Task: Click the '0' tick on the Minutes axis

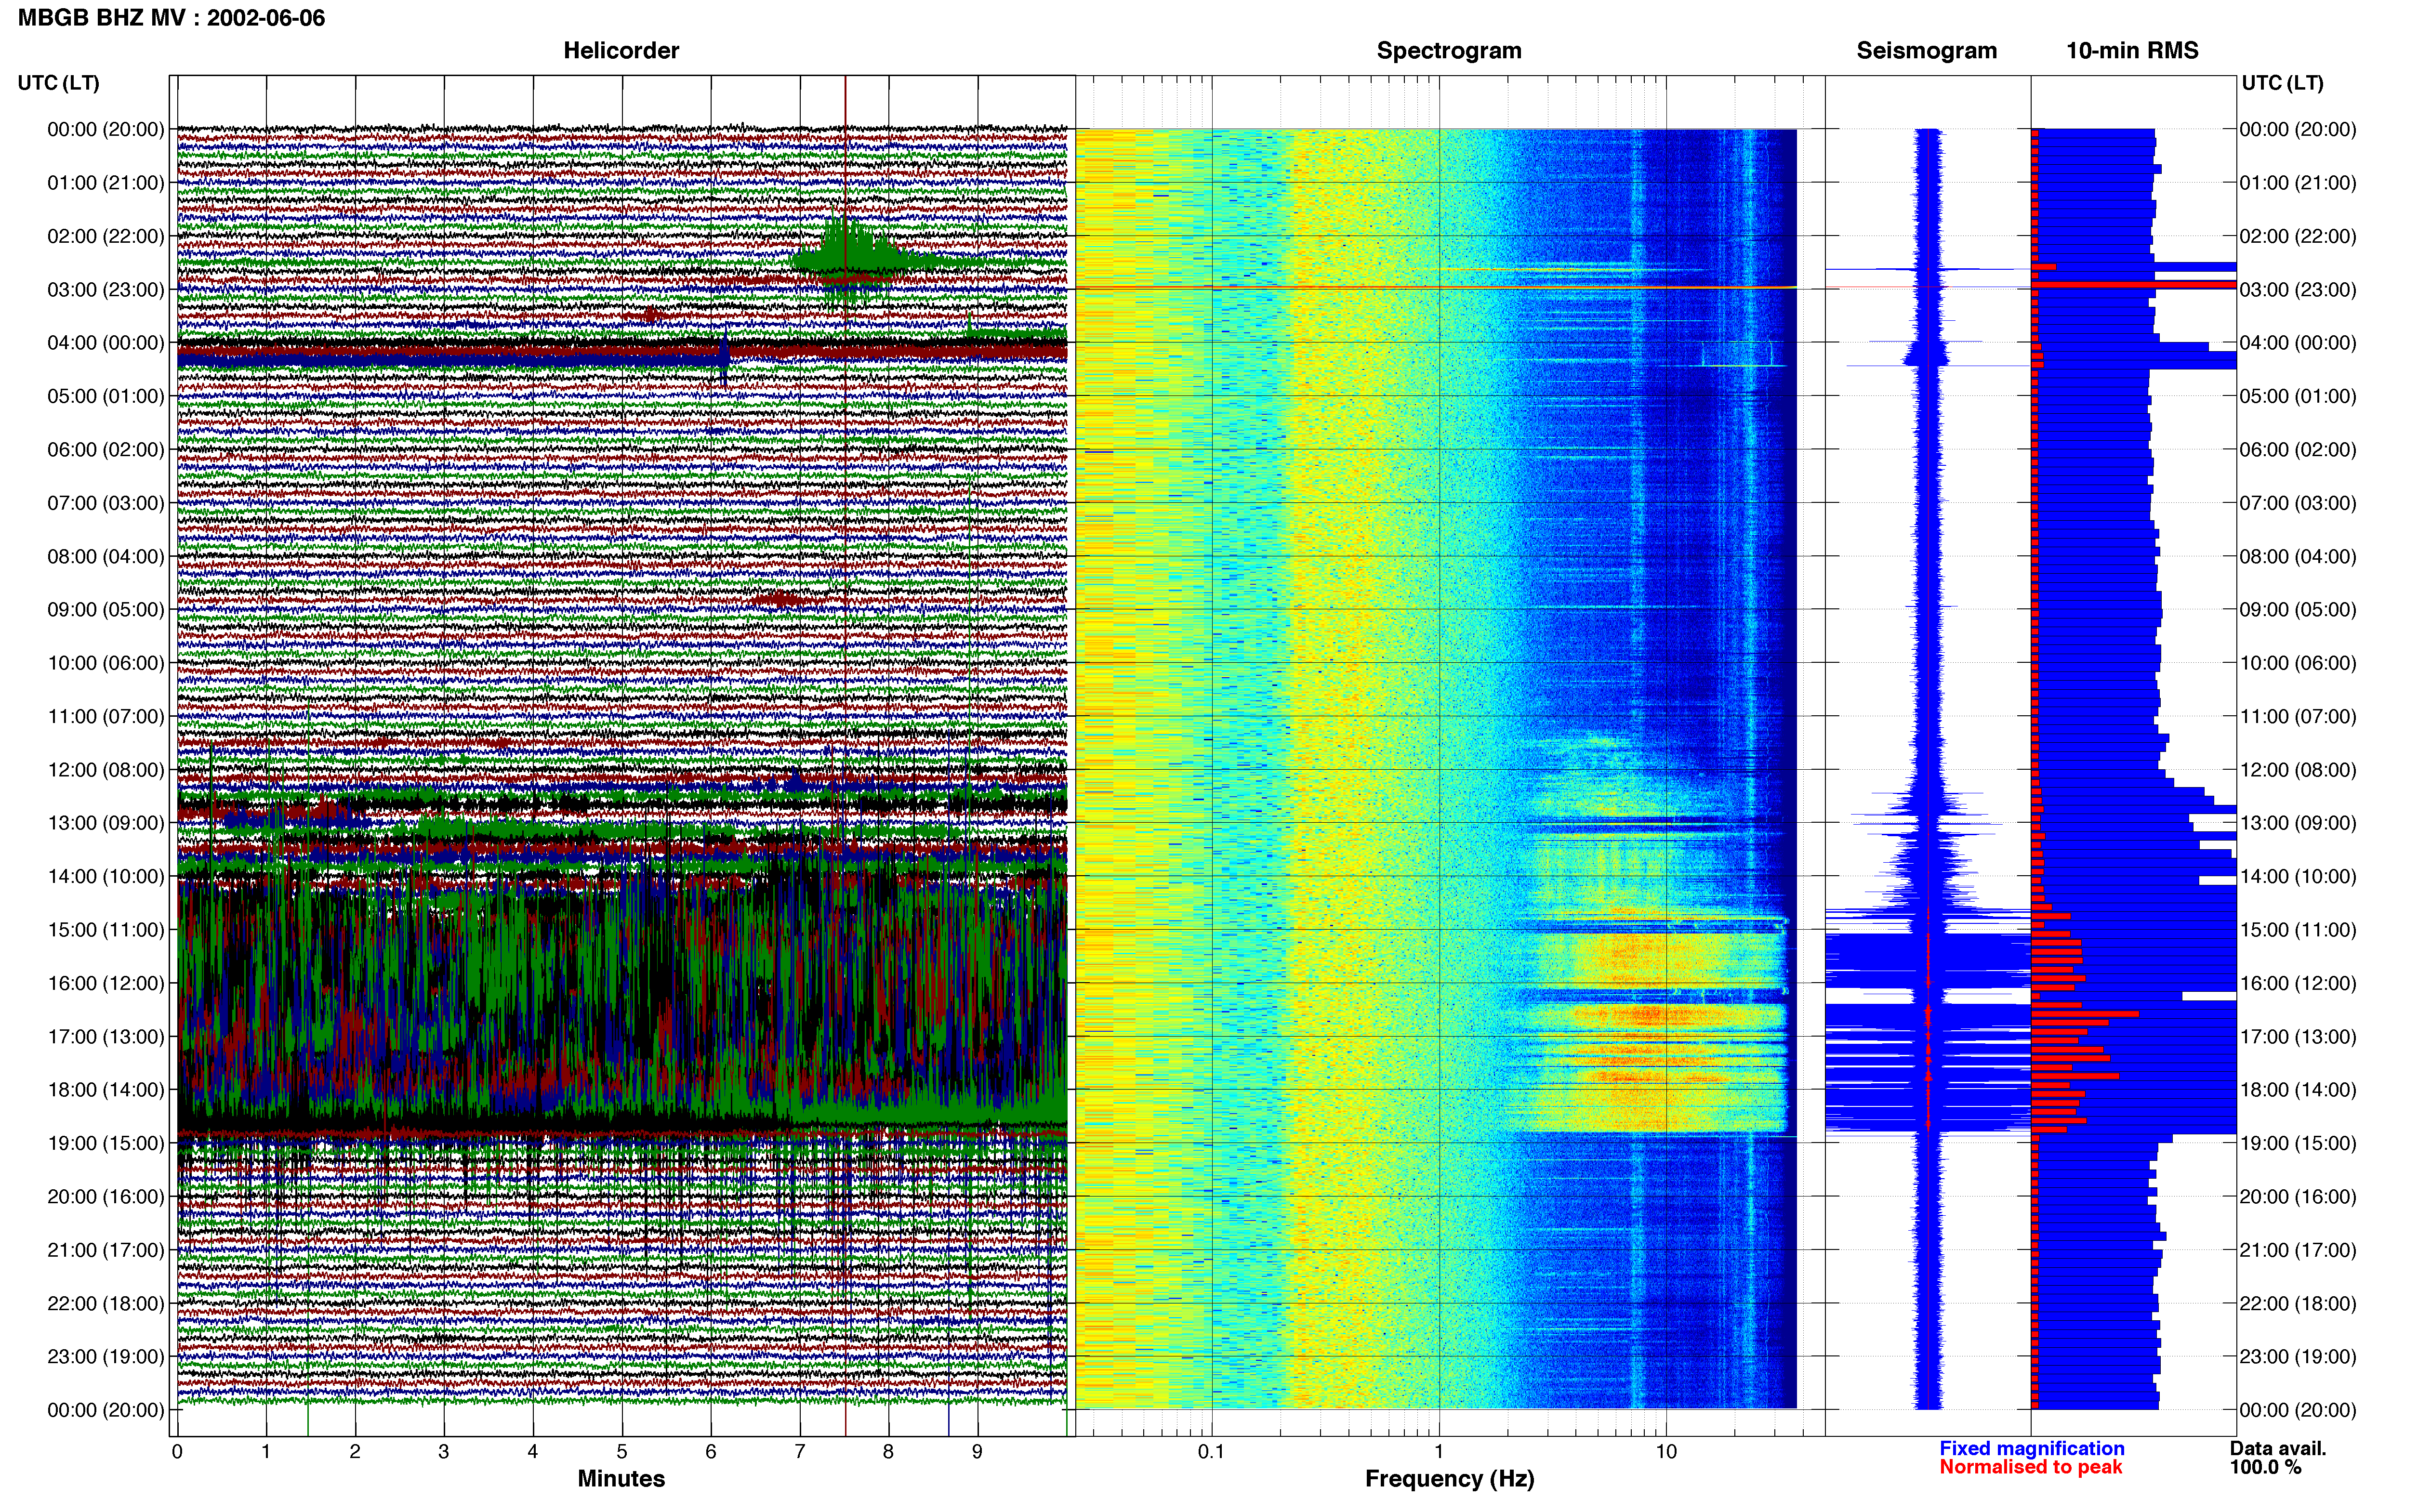Action: [x=177, y=1451]
